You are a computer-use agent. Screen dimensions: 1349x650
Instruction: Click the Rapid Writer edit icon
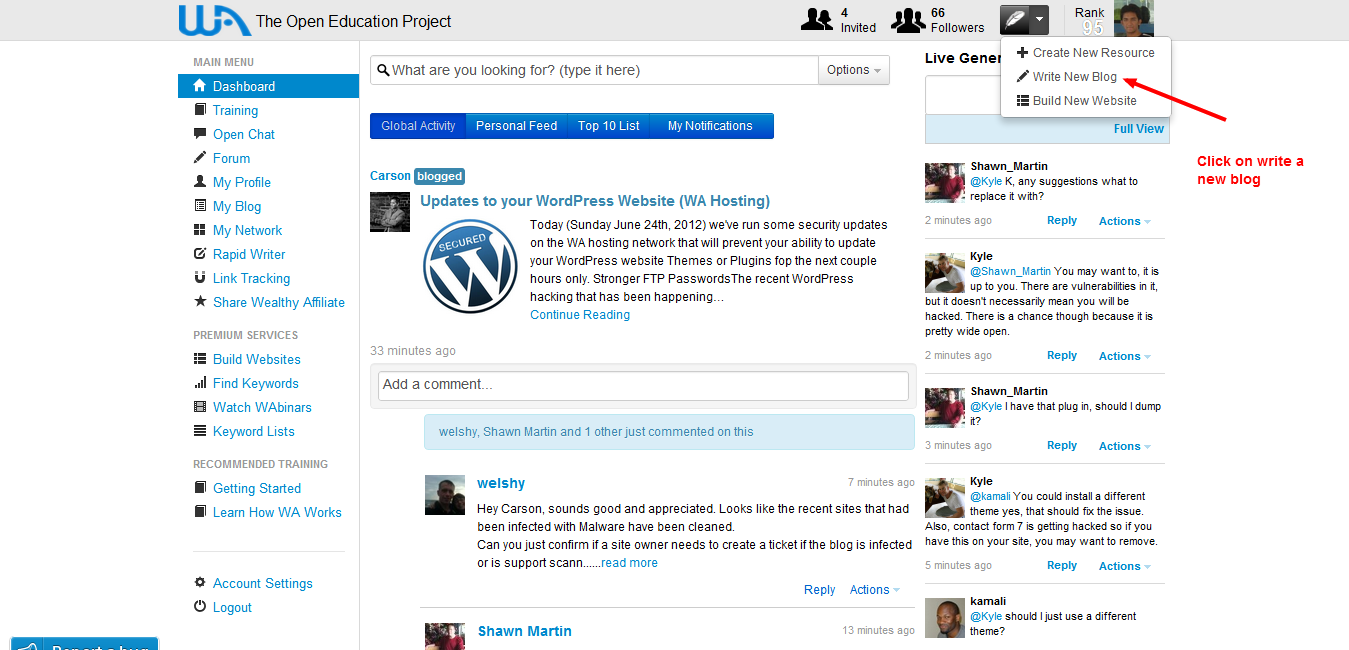point(200,254)
